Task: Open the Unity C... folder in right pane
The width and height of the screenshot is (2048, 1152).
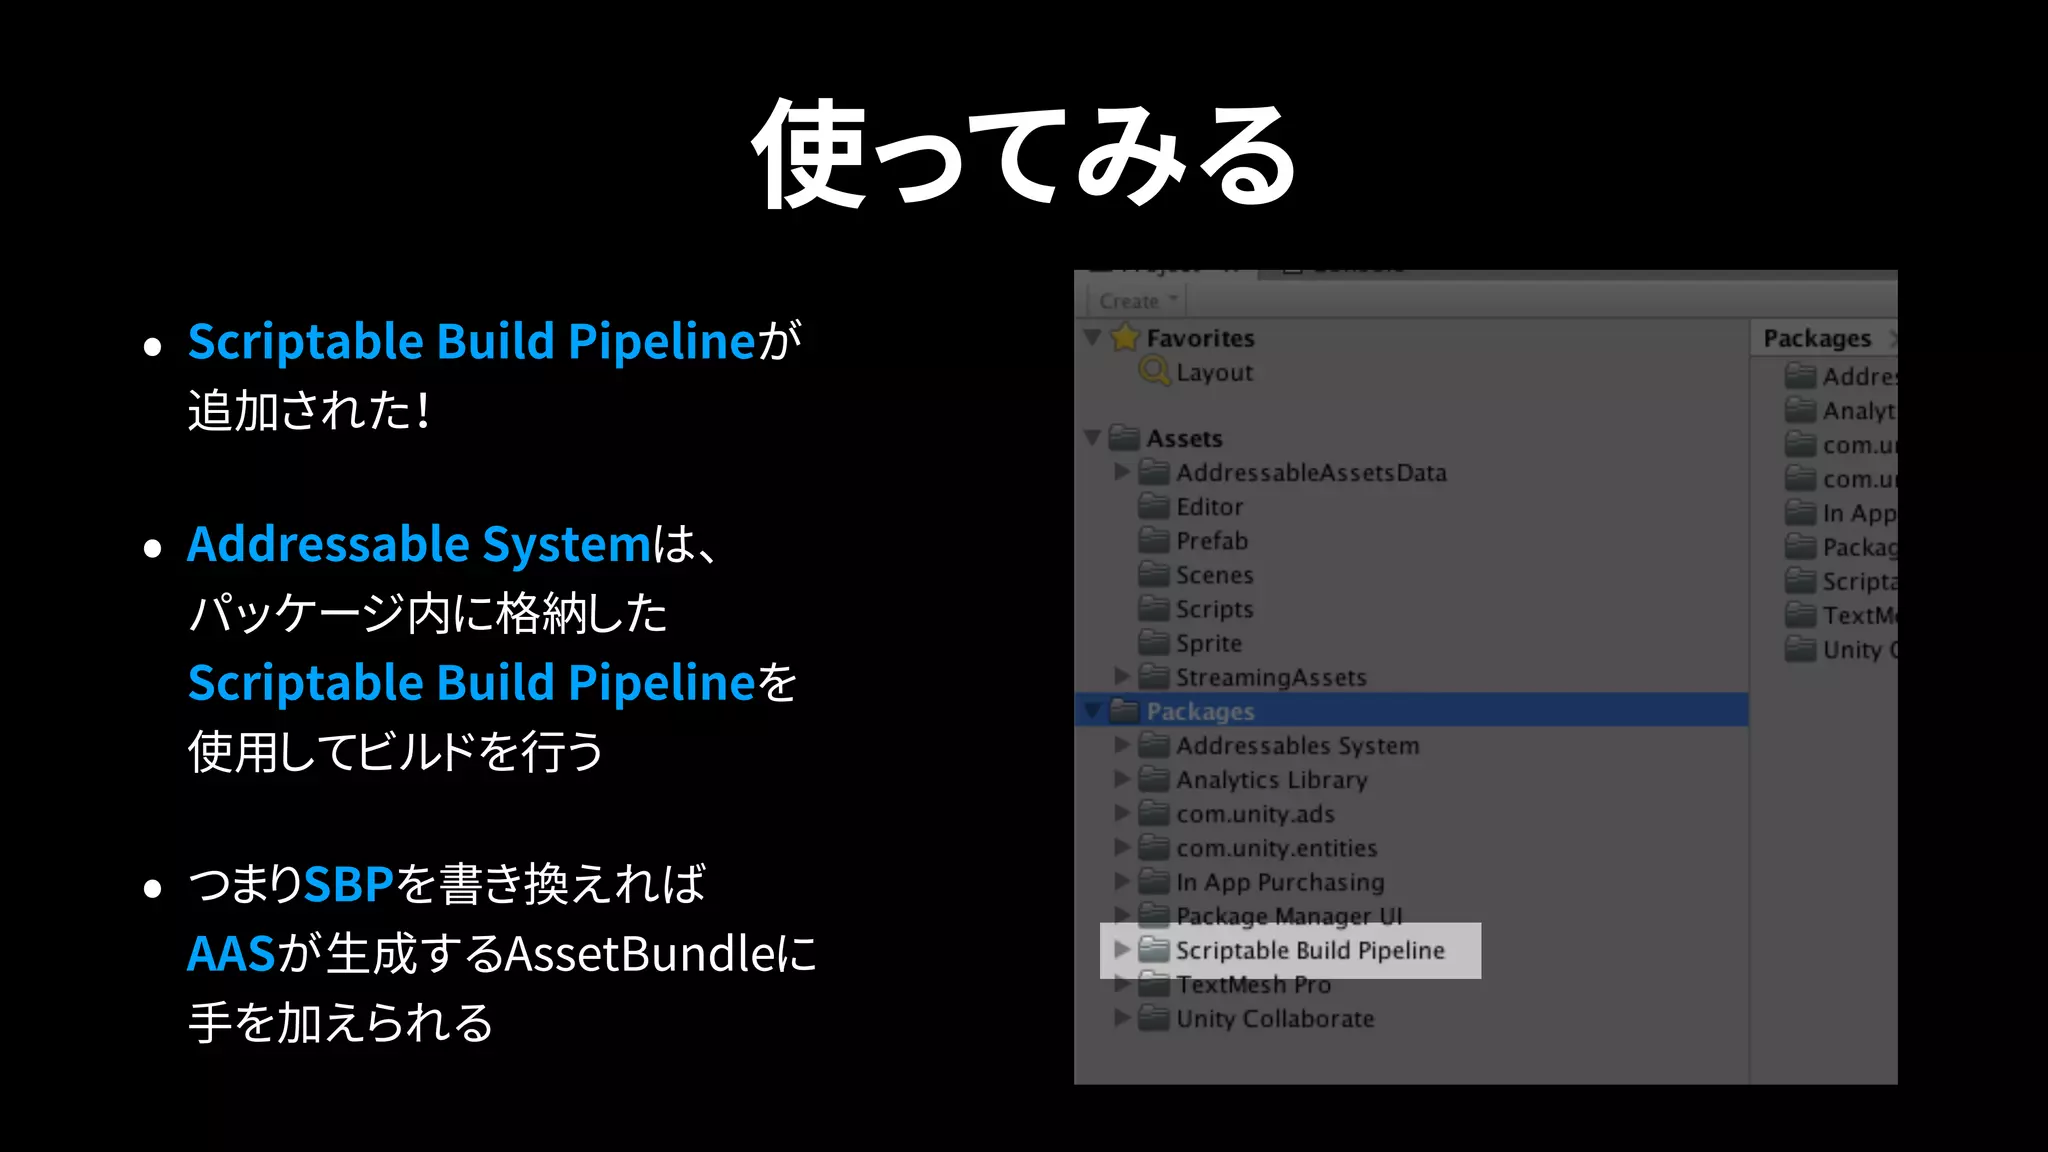Action: pos(1841,649)
